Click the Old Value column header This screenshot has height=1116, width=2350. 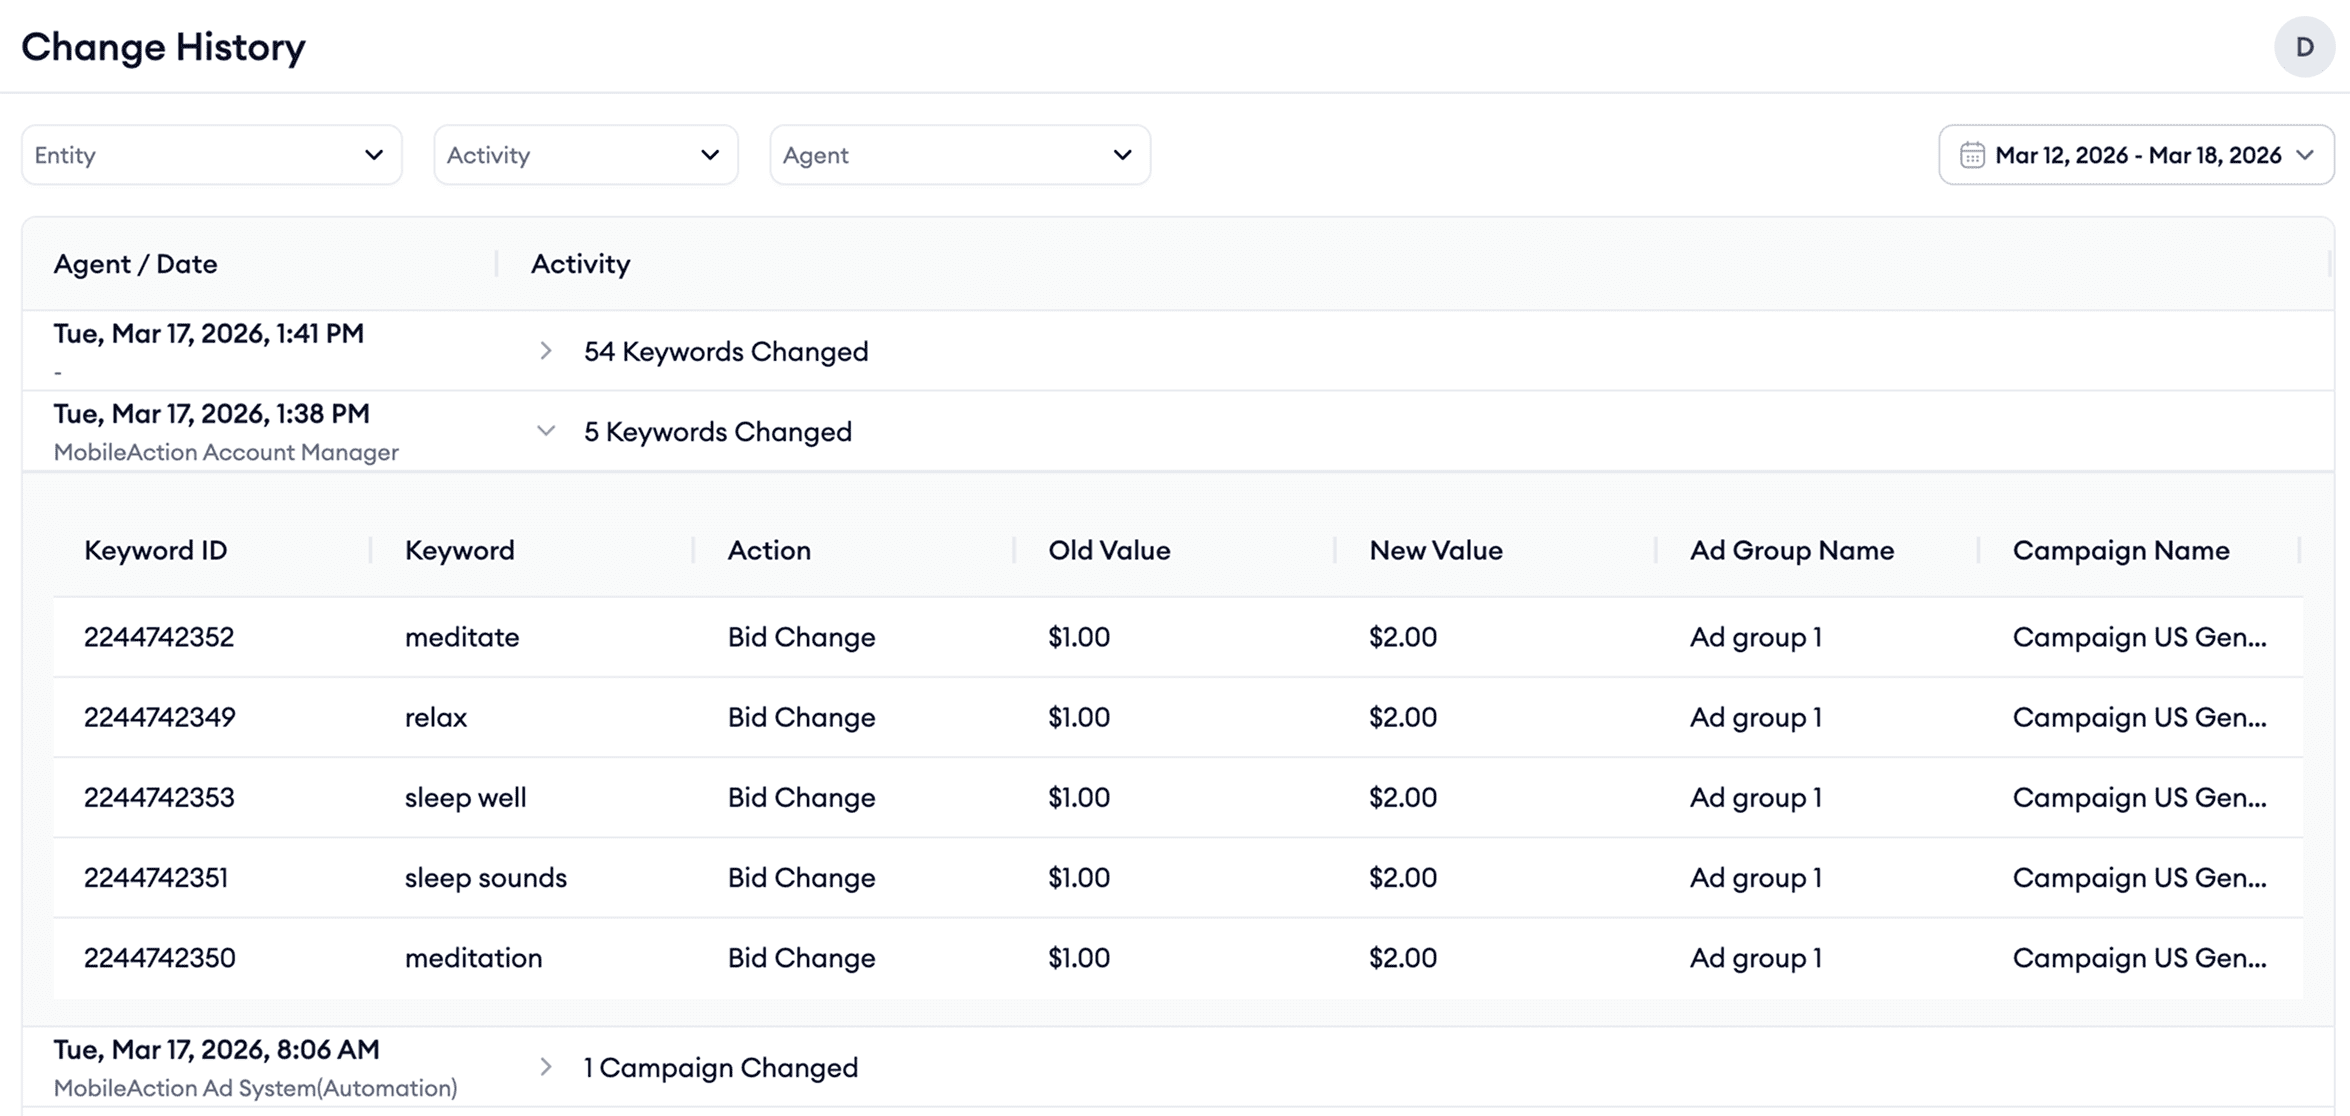click(x=1108, y=550)
